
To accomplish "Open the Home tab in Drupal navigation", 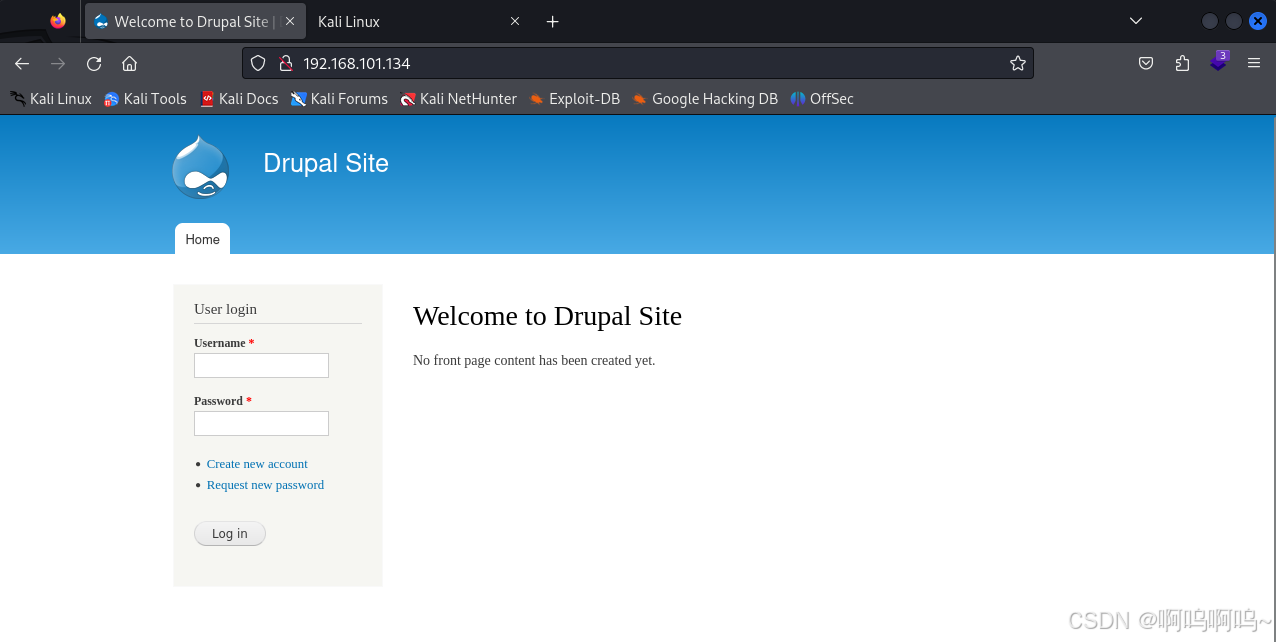I will (x=202, y=239).
